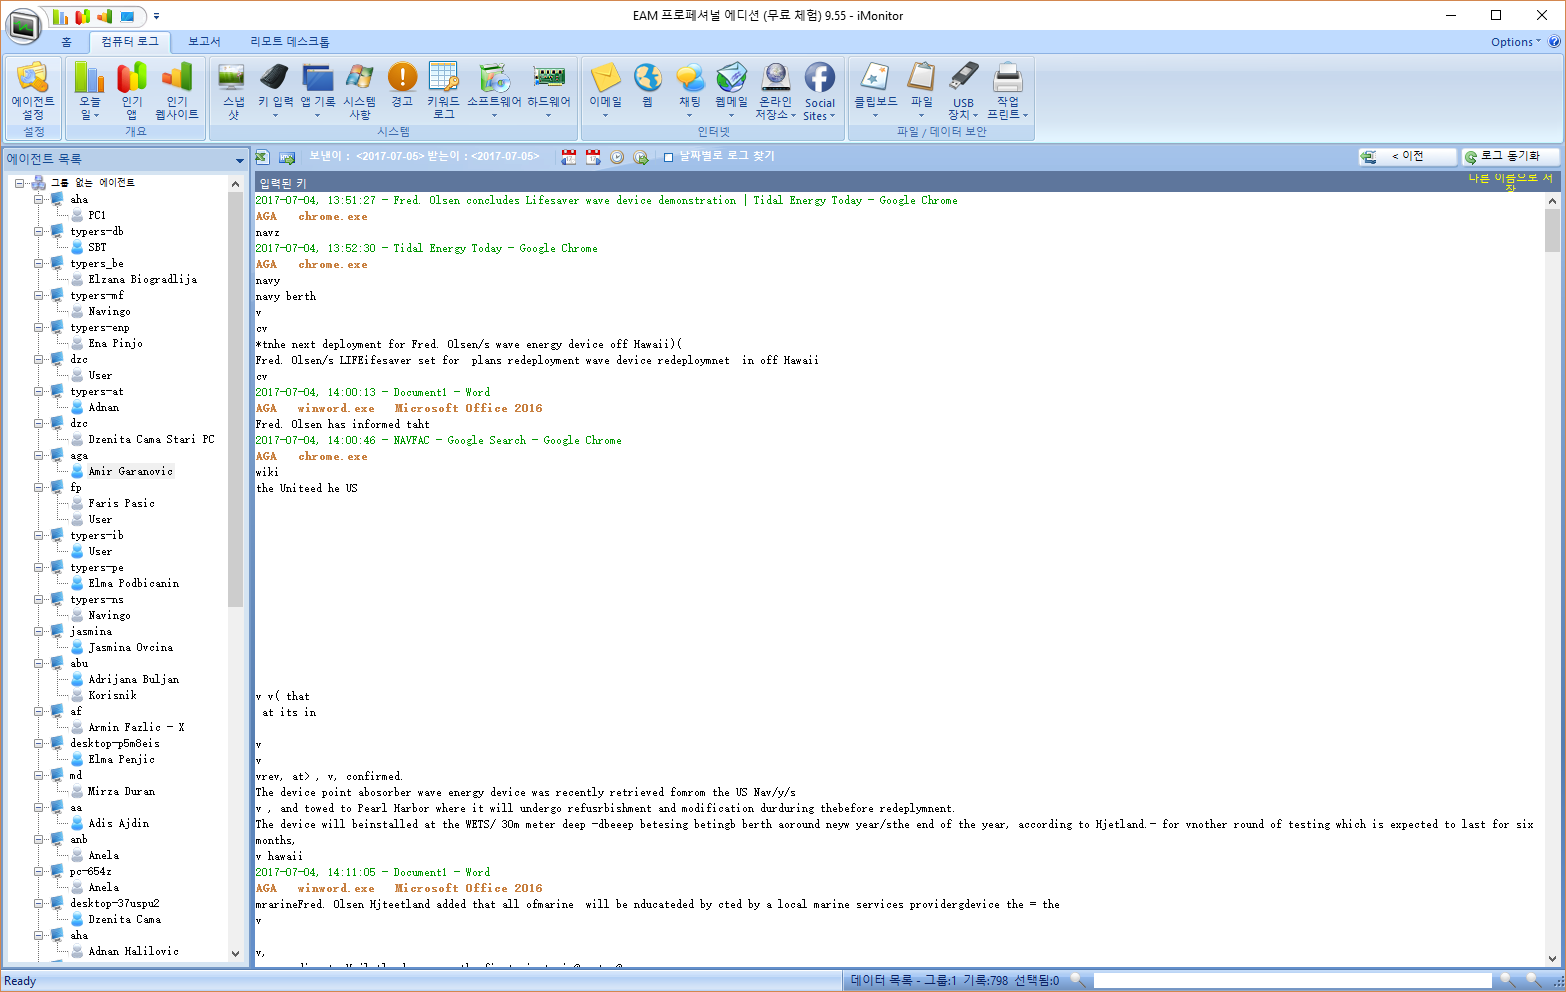The height and width of the screenshot is (992, 1566).
Task: Click the log entry 2017-07-04, 14:00:46 NAVFAC Google Search
Action: pos(438,440)
